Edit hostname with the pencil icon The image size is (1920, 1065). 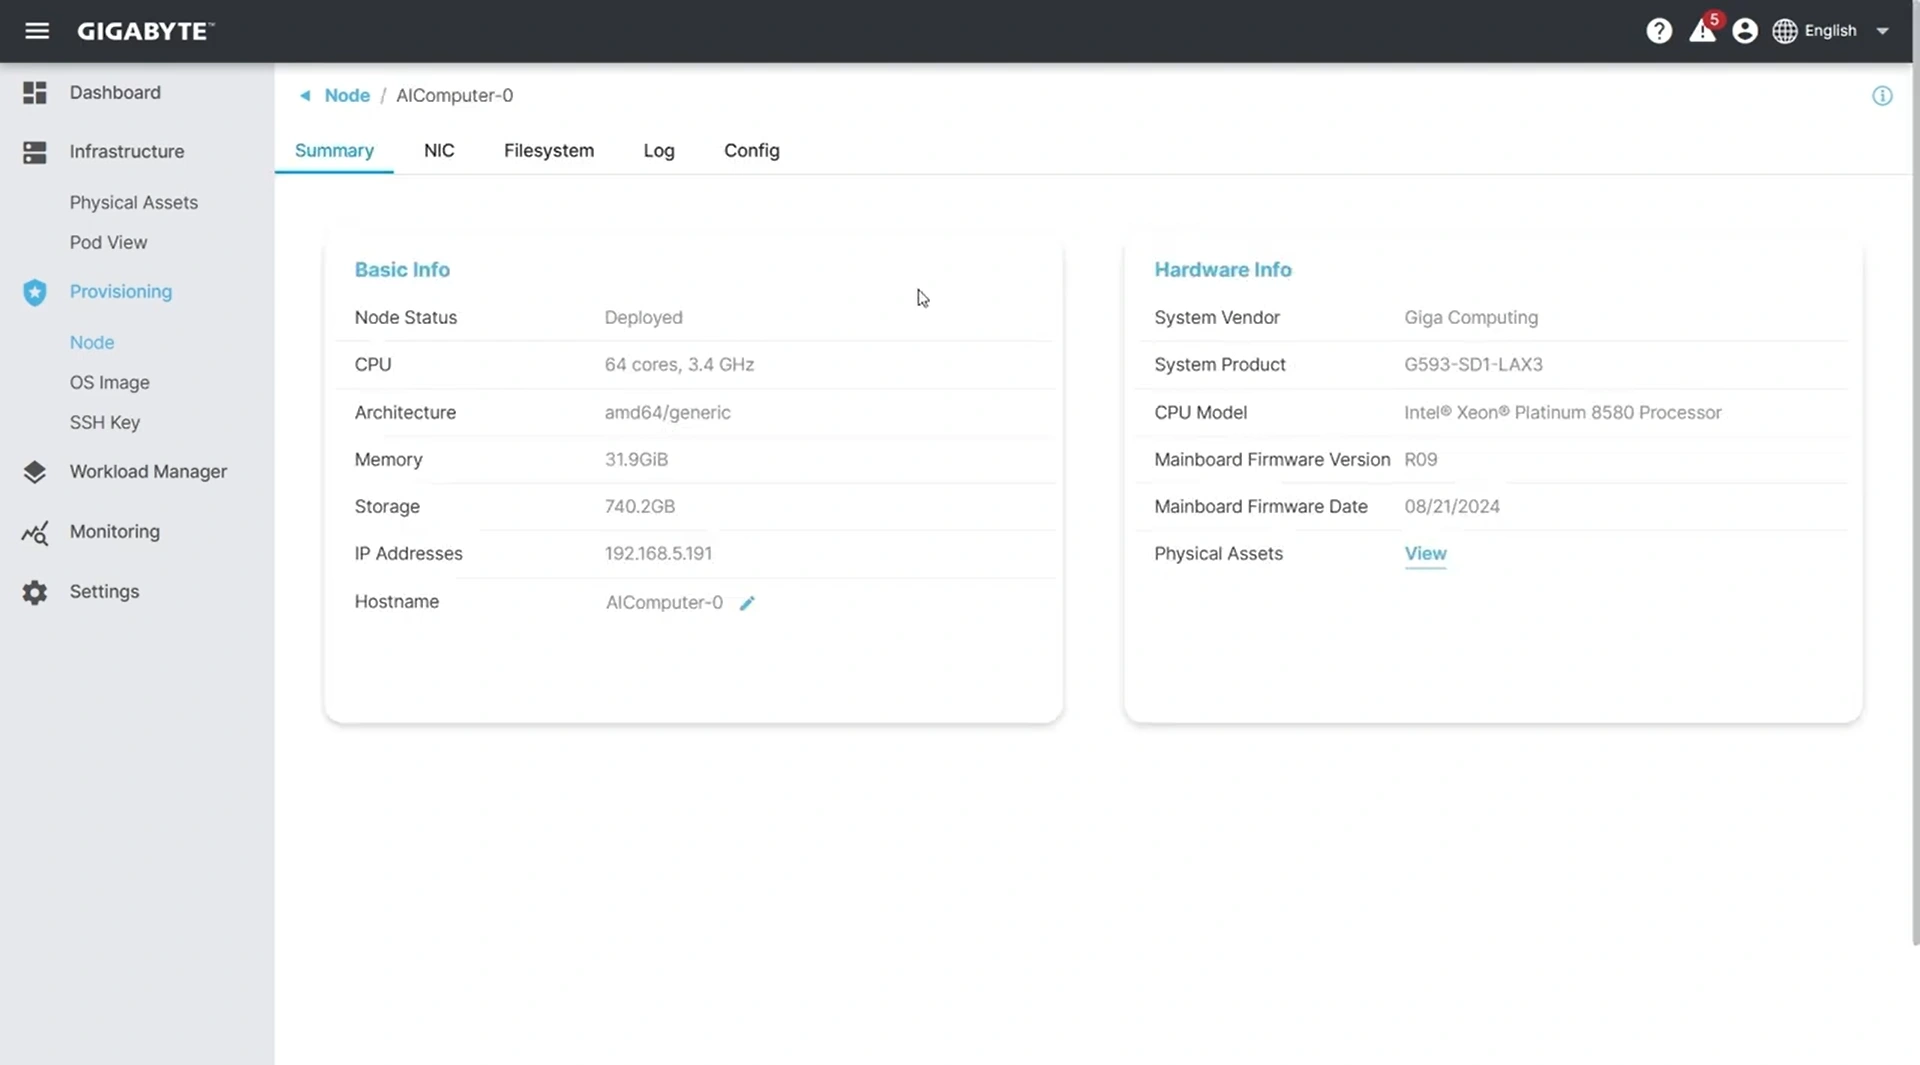point(747,603)
